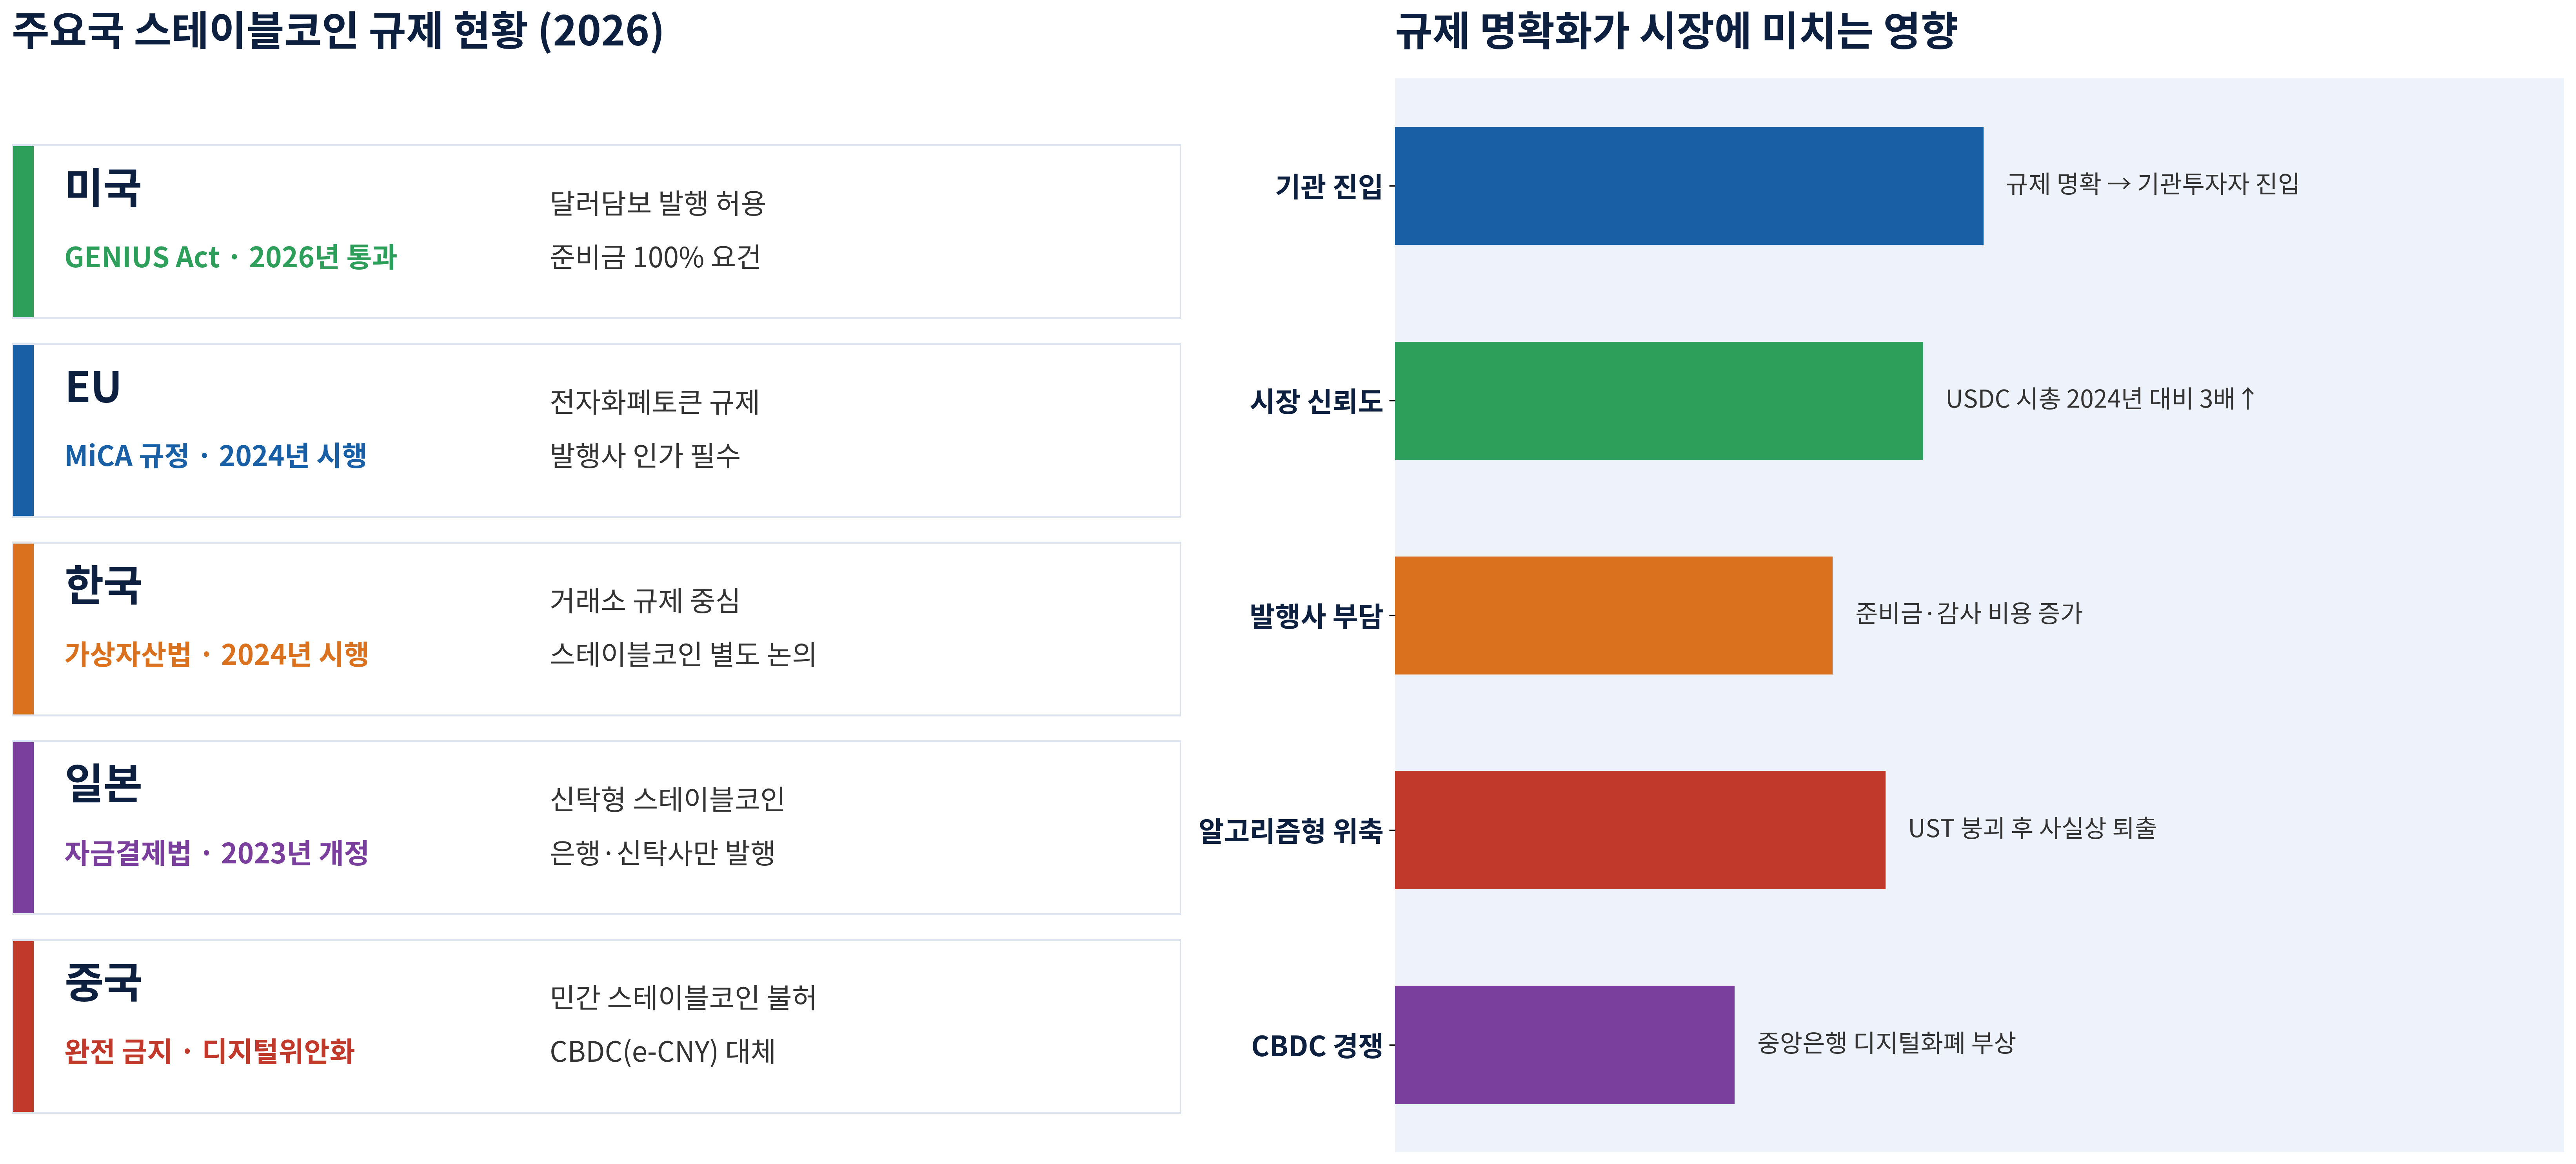Click the MiCA 규정 2024년 시행 text

click(x=216, y=456)
